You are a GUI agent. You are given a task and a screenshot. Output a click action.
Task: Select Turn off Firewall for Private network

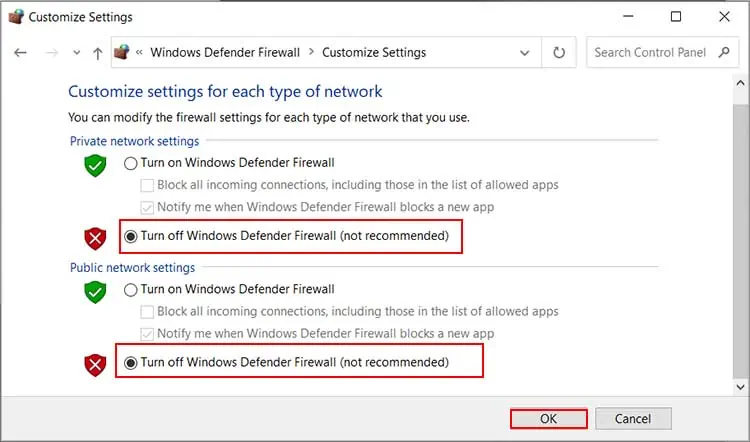[131, 237]
